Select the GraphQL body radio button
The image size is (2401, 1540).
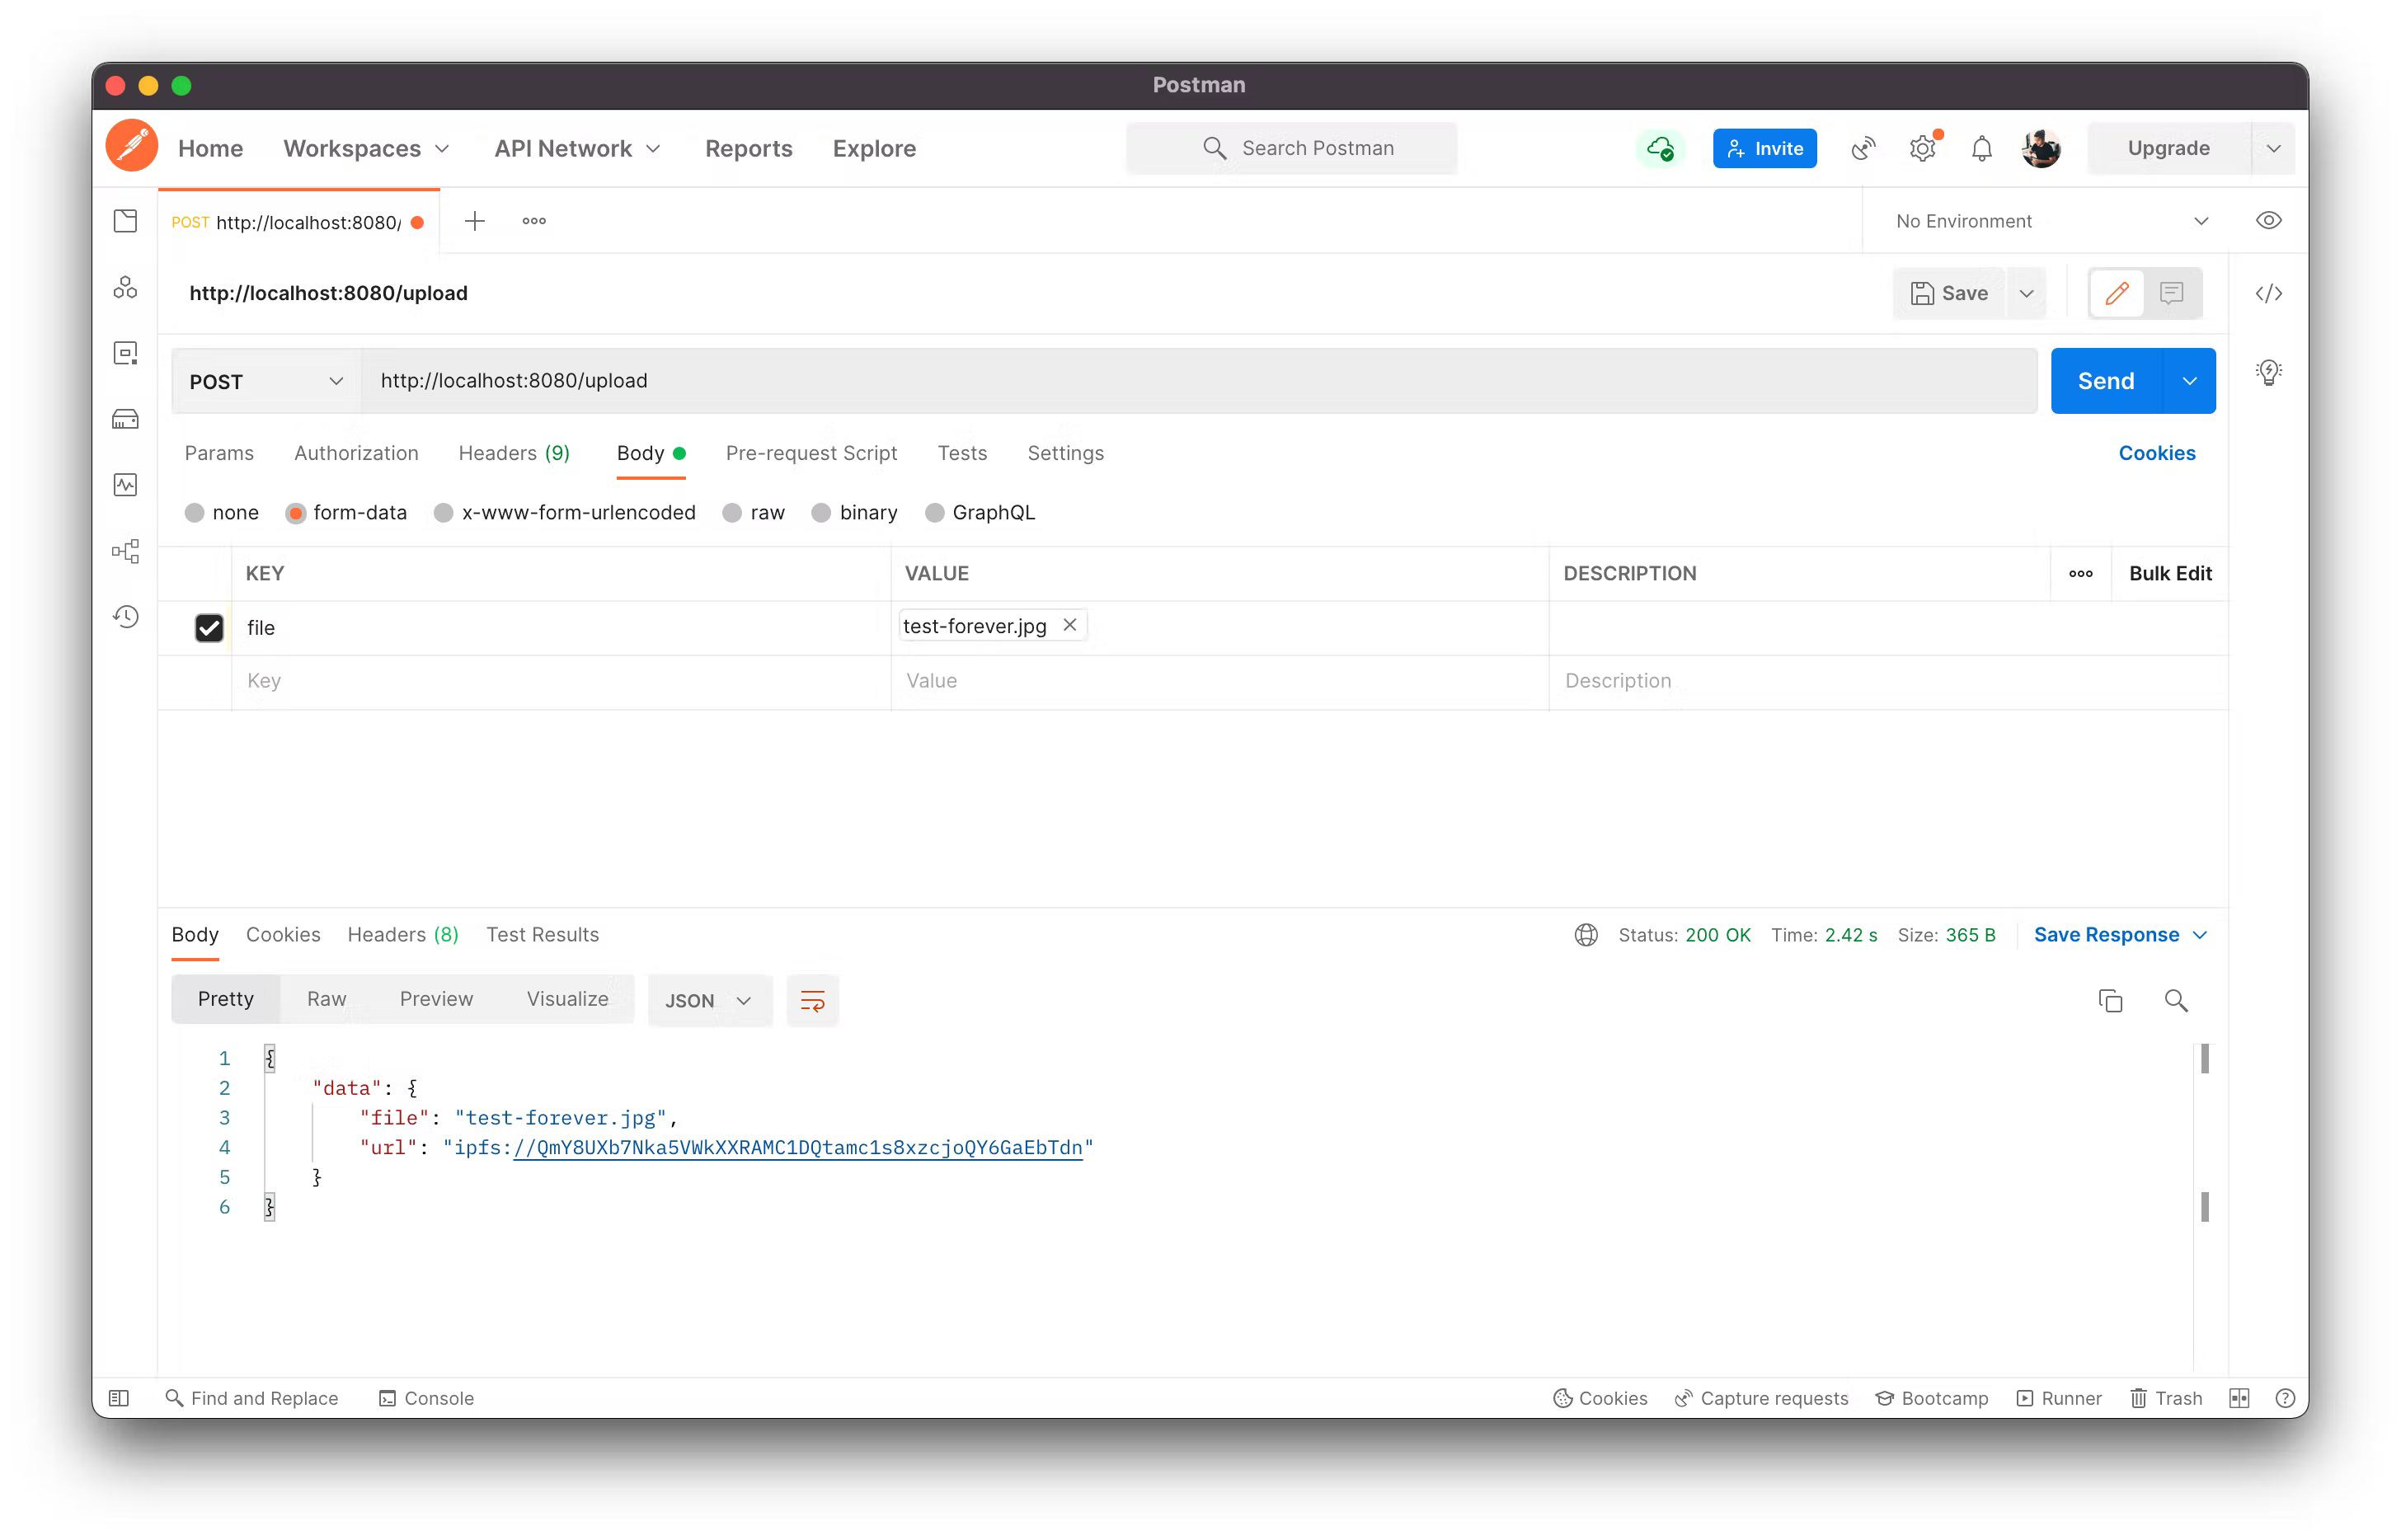(934, 513)
